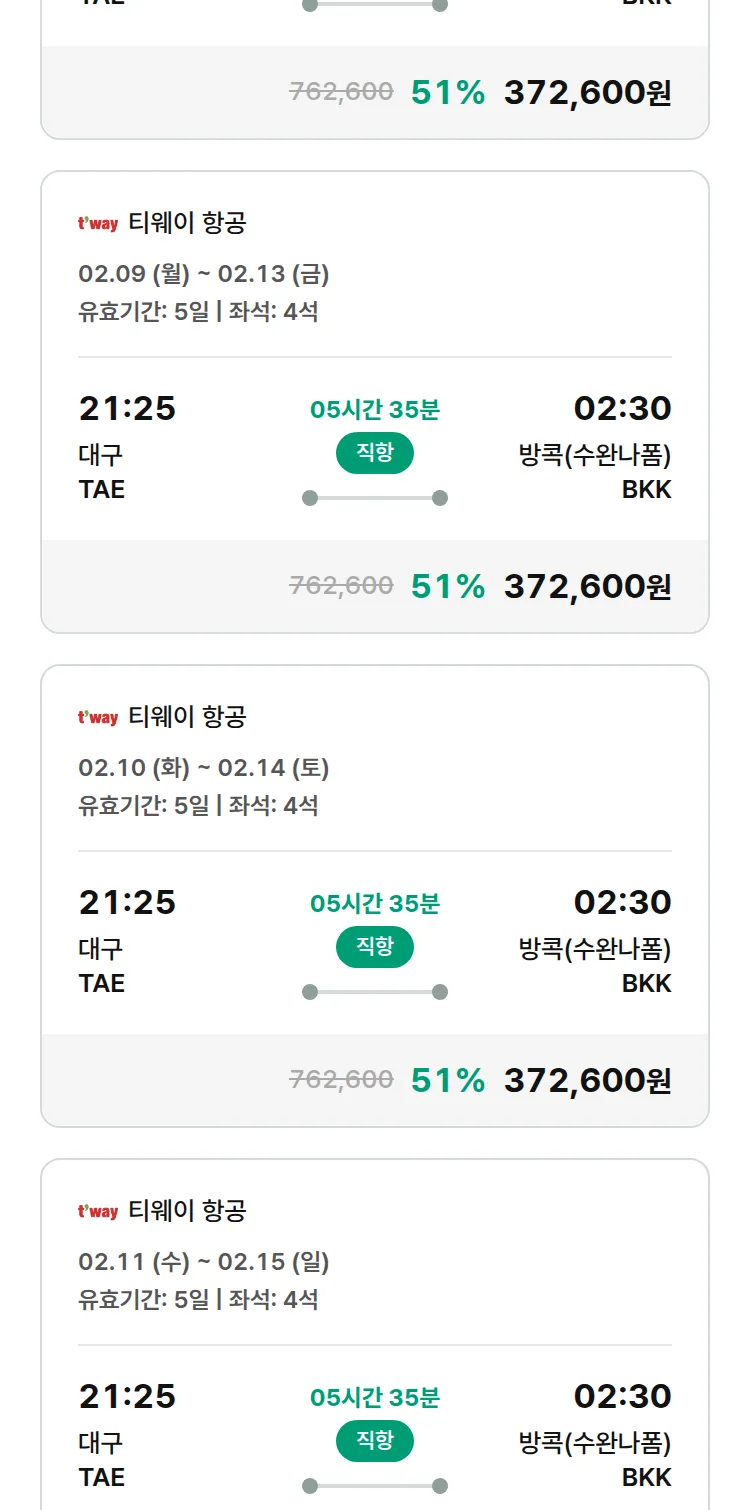Select the 02.10 (화) ~ 02.14 (토) date range

(204, 768)
